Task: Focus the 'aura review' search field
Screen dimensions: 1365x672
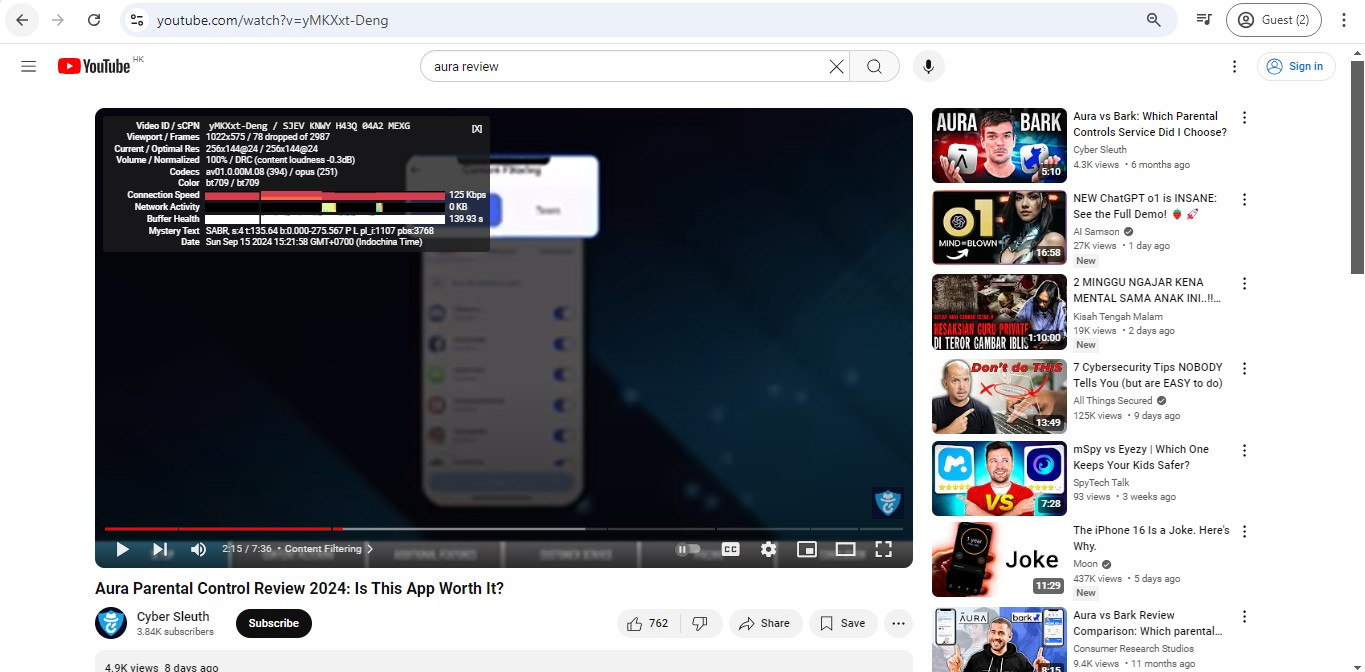Action: click(x=627, y=66)
